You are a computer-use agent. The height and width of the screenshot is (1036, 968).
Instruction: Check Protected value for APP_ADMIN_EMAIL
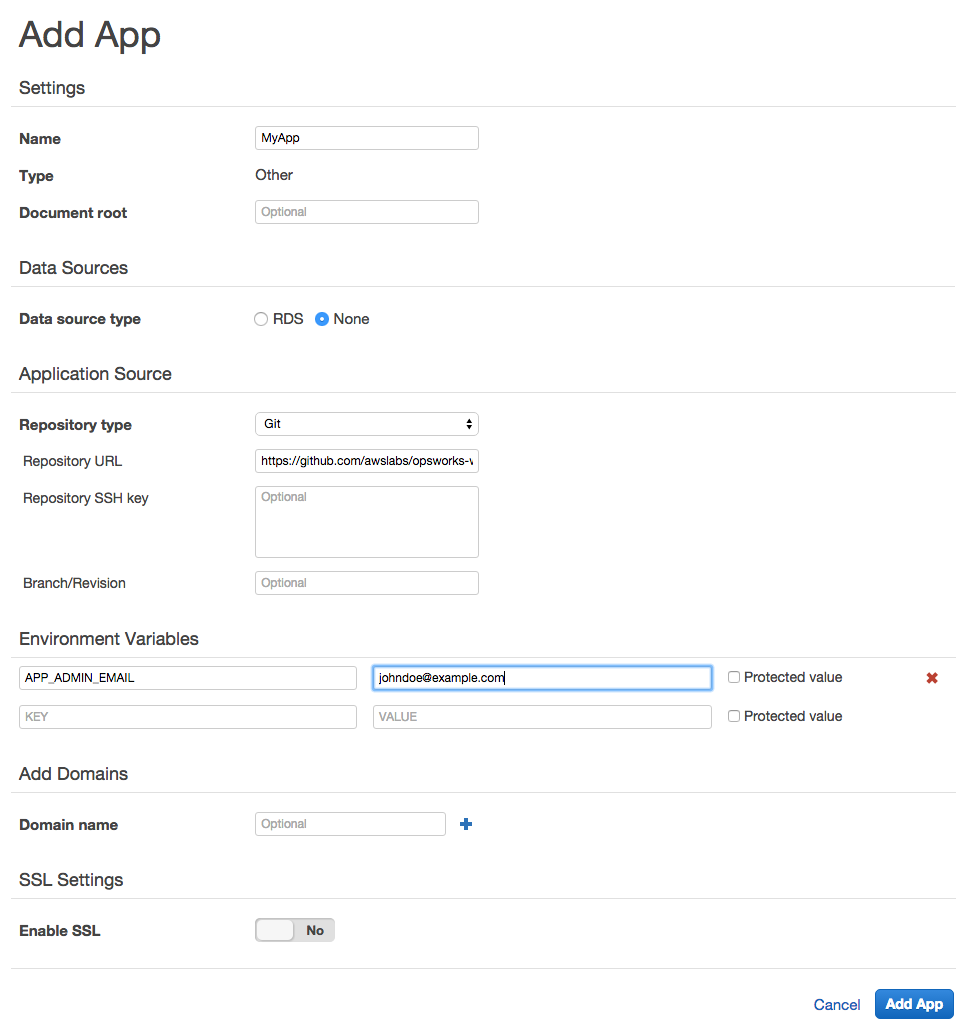733,677
